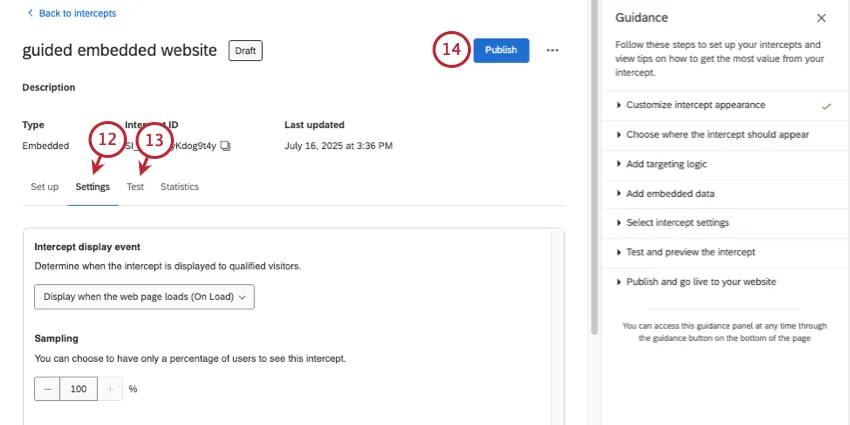Open the Set up tab
Viewport: 850px width, 425px height.
(x=44, y=187)
